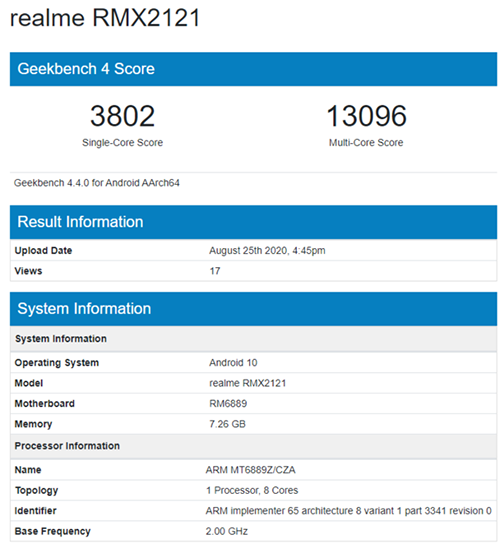Click the Operating System value Android 10
Image resolution: width=500 pixels, height=548 pixels.
(233, 363)
